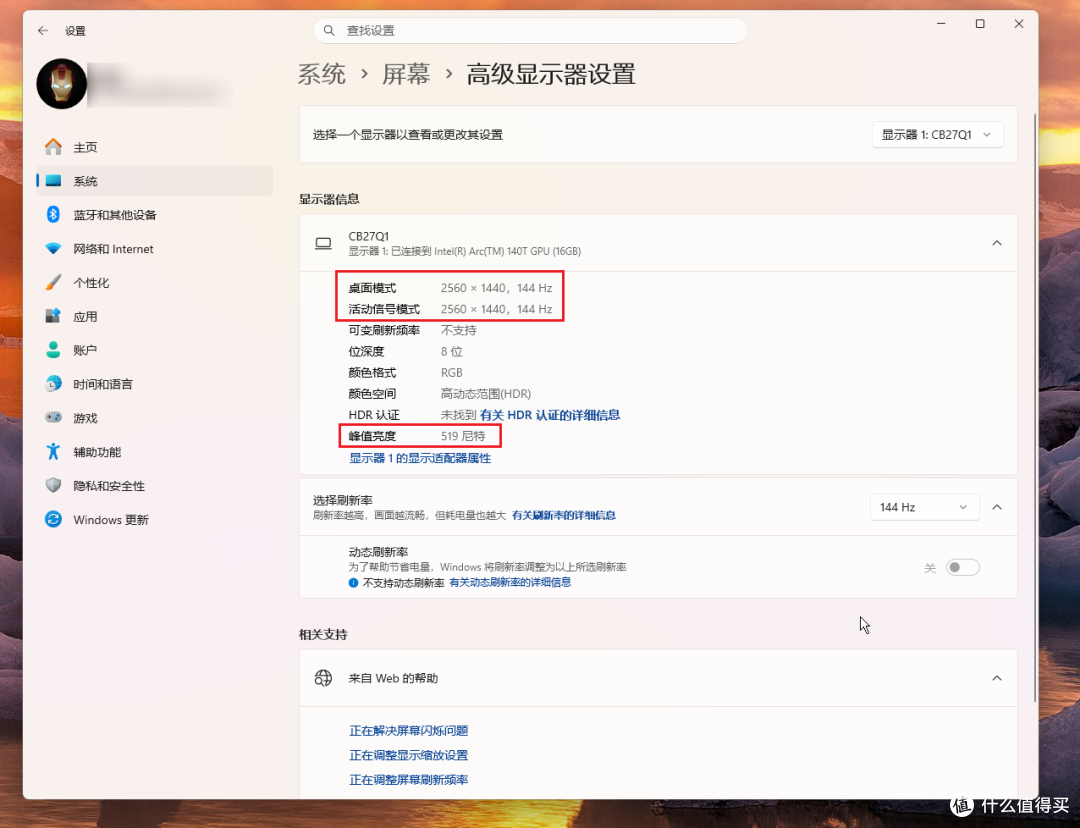Select 主页 label in the sidebar

(x=85, y=147)
